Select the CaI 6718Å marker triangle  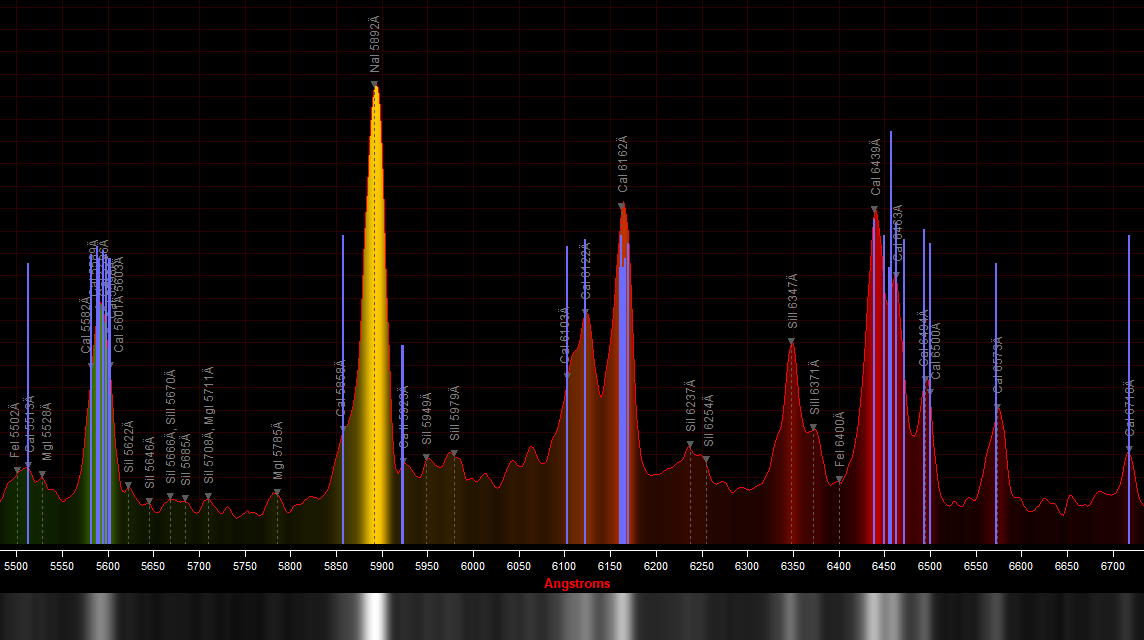pos(1129,448)
